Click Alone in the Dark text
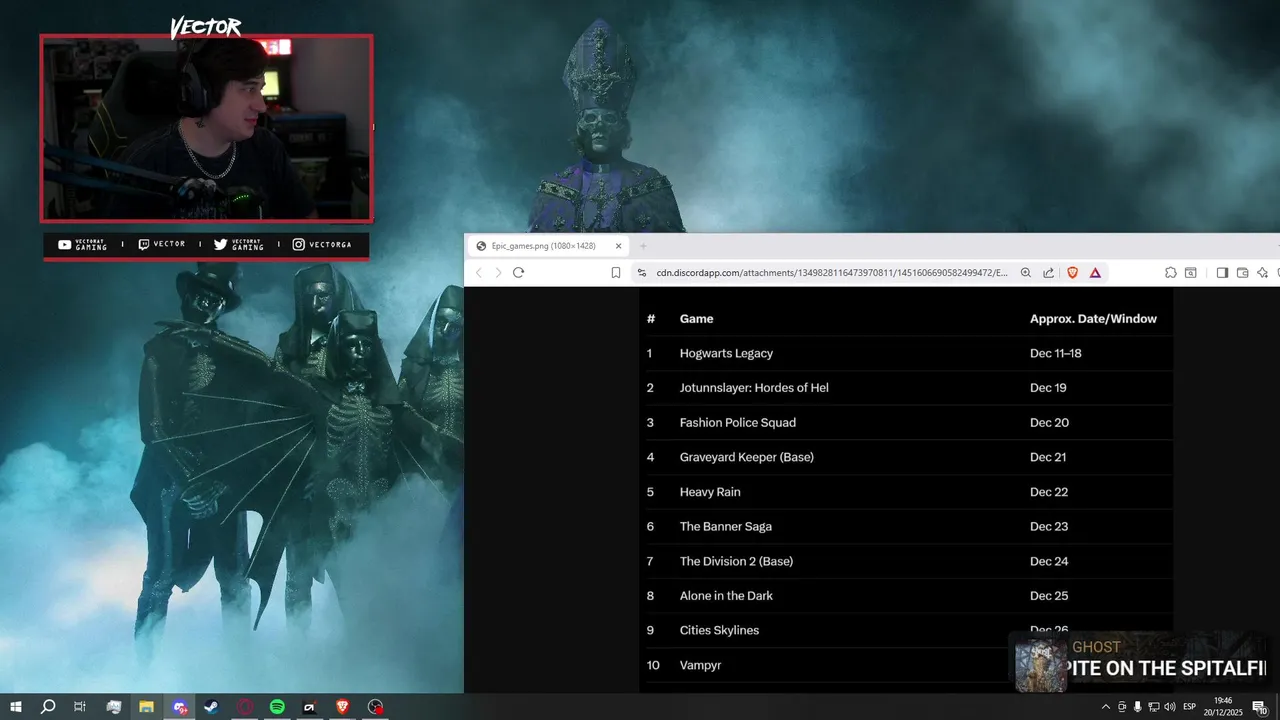This screenshot has width=1280, height=720. point(726,596)
